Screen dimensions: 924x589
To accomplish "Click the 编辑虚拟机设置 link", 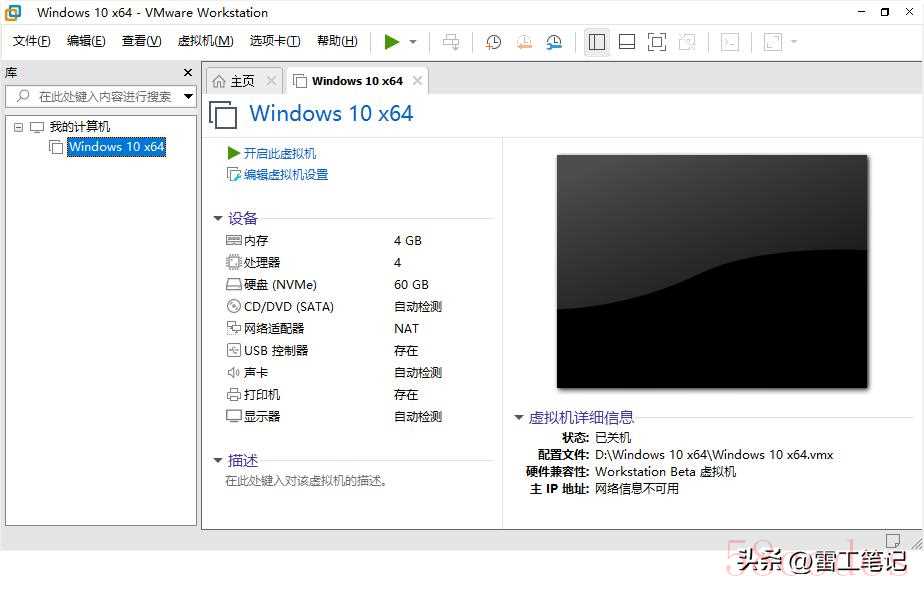I will click(285, 175).
